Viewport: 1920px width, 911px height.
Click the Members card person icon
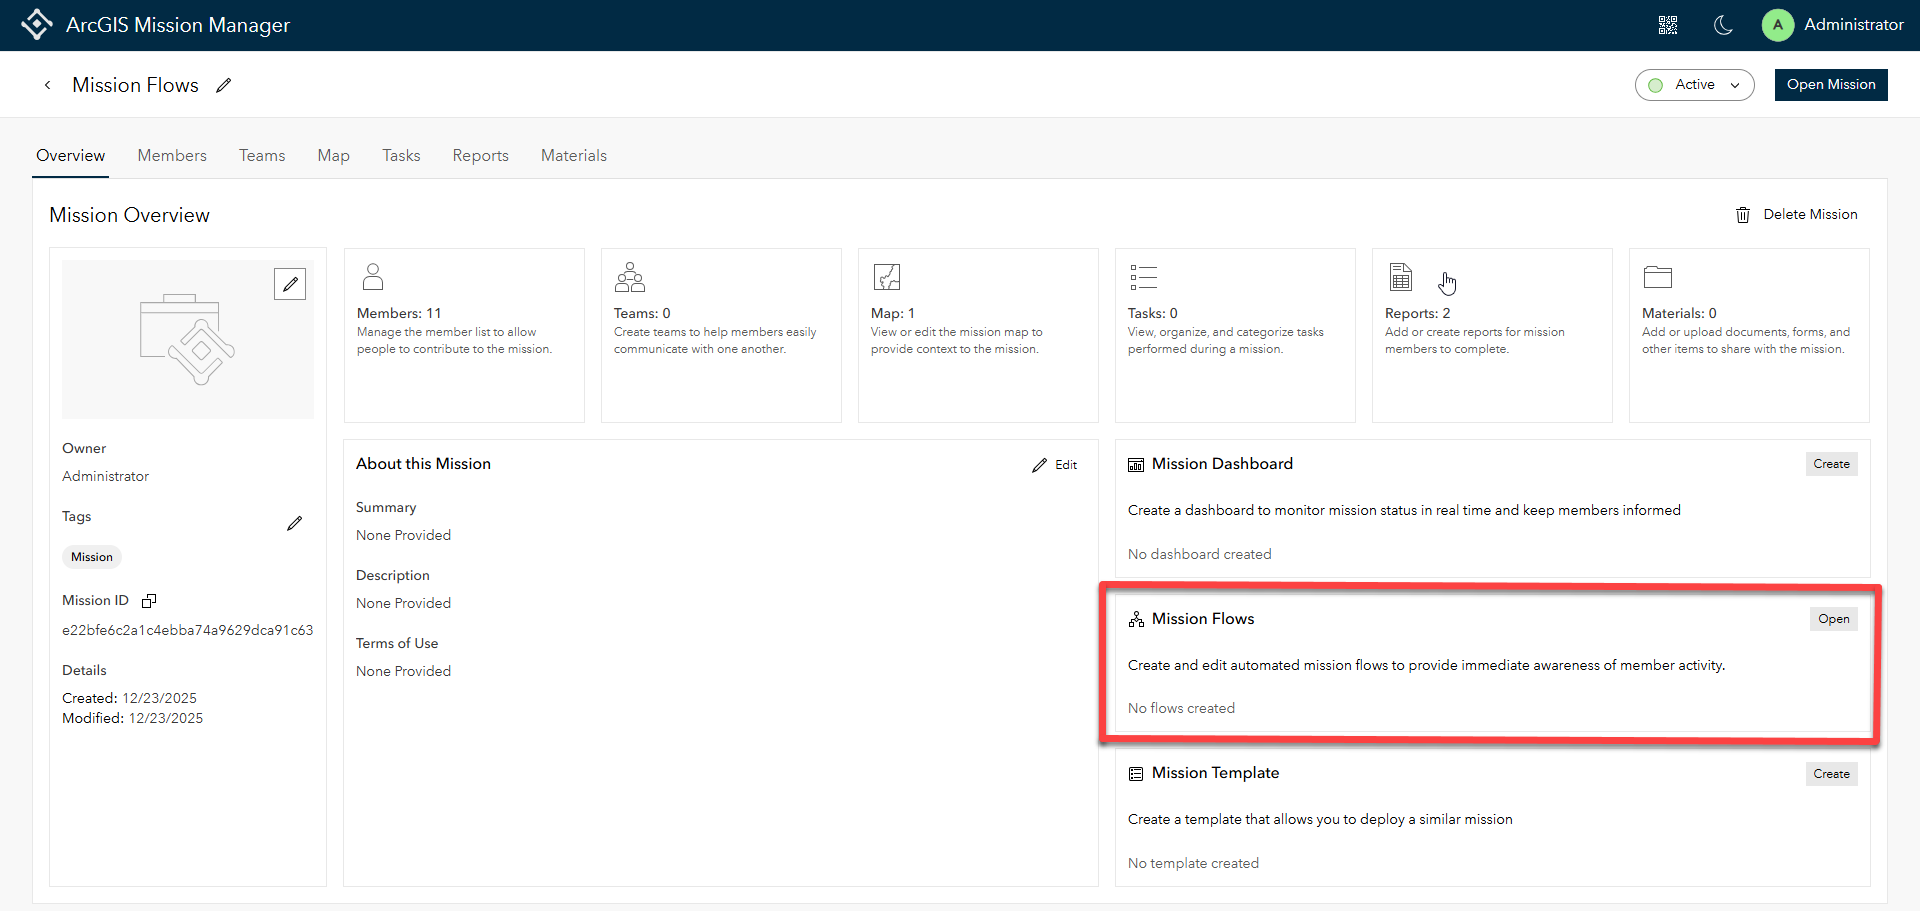tap(373, 276)
